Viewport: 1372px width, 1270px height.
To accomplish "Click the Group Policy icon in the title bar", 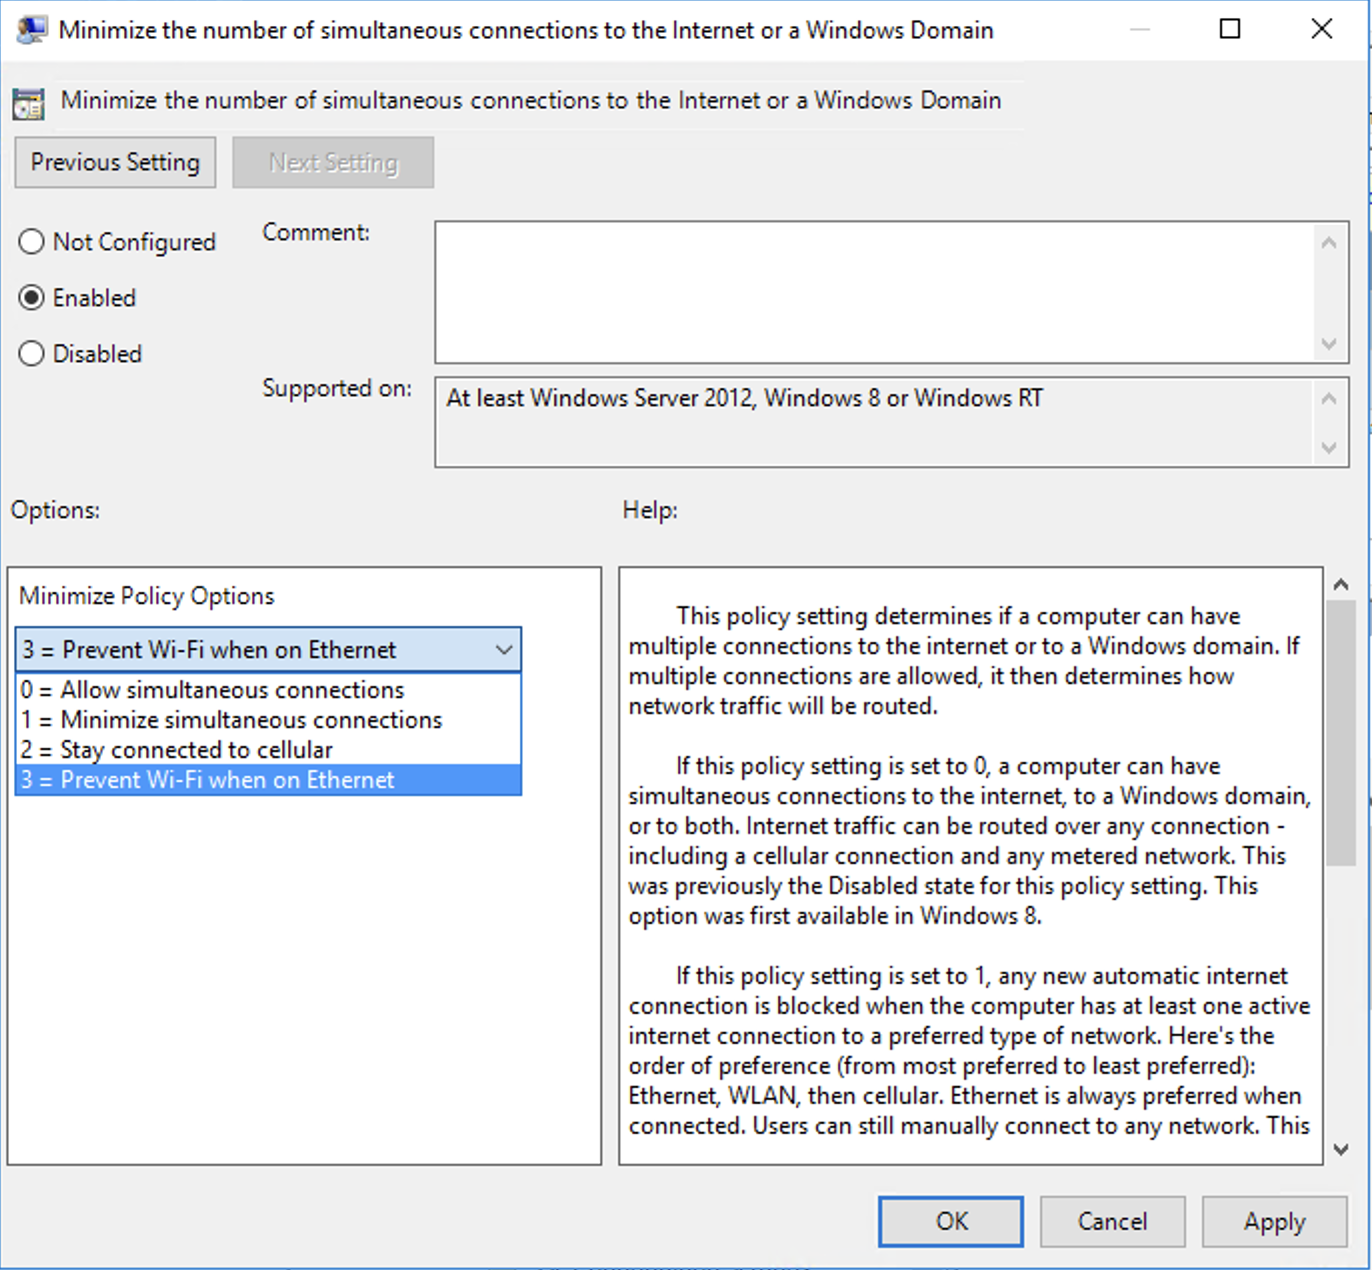I will click(31, 30).
